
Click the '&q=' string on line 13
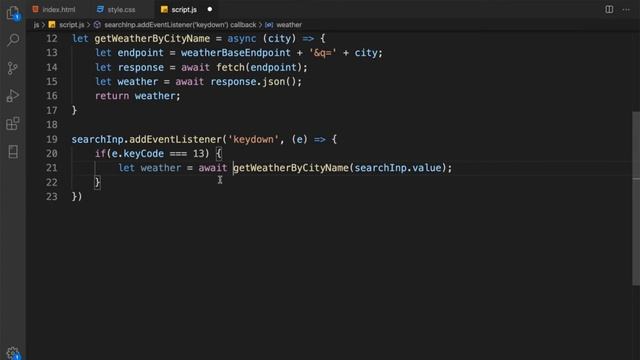(323, 53)
